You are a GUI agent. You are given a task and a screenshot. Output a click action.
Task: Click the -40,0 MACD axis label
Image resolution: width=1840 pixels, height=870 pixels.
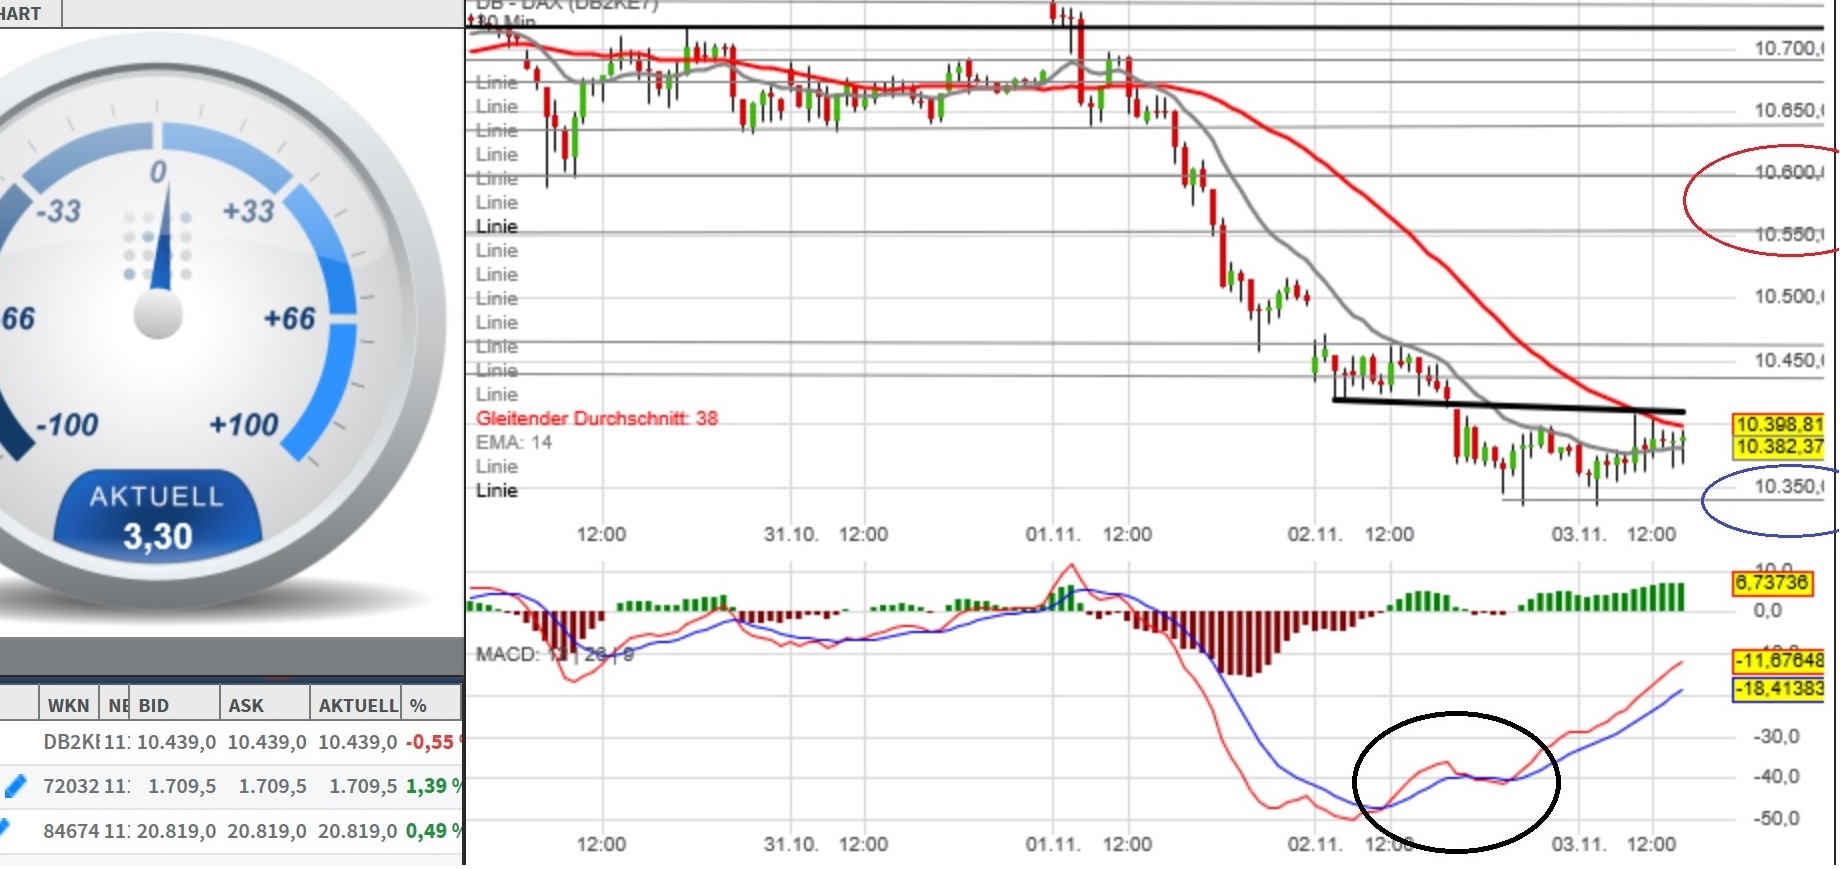pos(1775,776)
